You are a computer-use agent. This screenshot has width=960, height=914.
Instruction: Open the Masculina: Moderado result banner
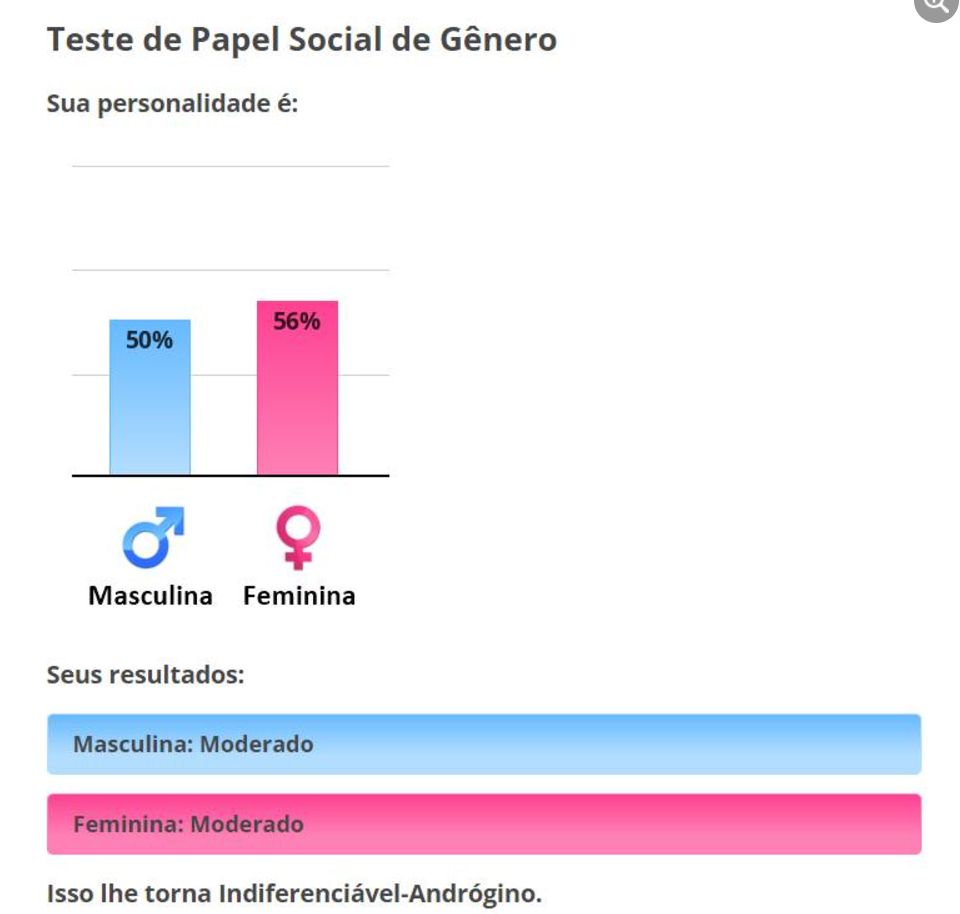484,744
